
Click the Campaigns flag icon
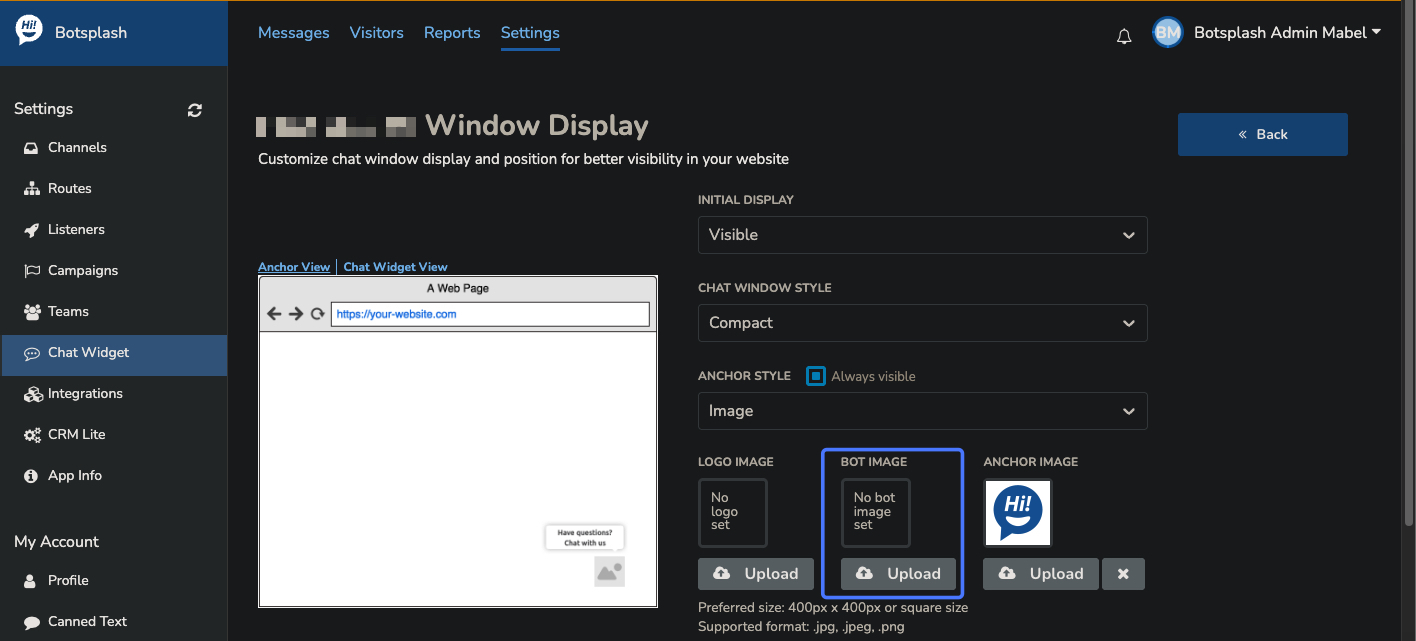pos(31,271)
